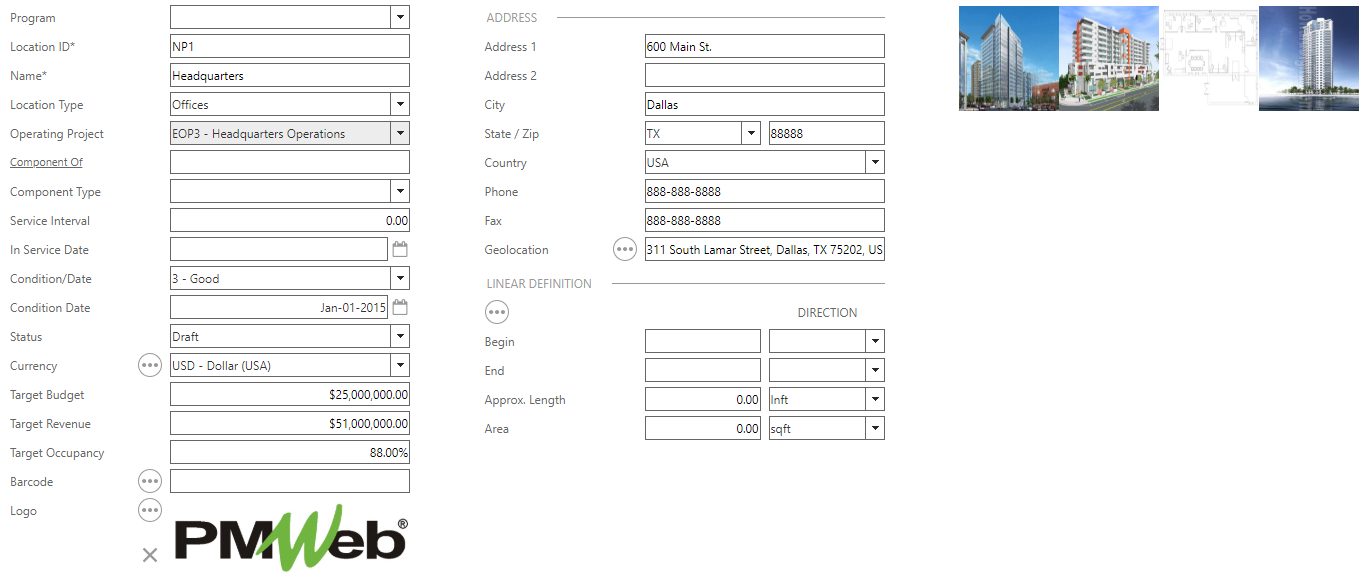Click the first glass tower building thumbnail
Viewport: 1366px width, 586px height.
[x=1008, y=58]
